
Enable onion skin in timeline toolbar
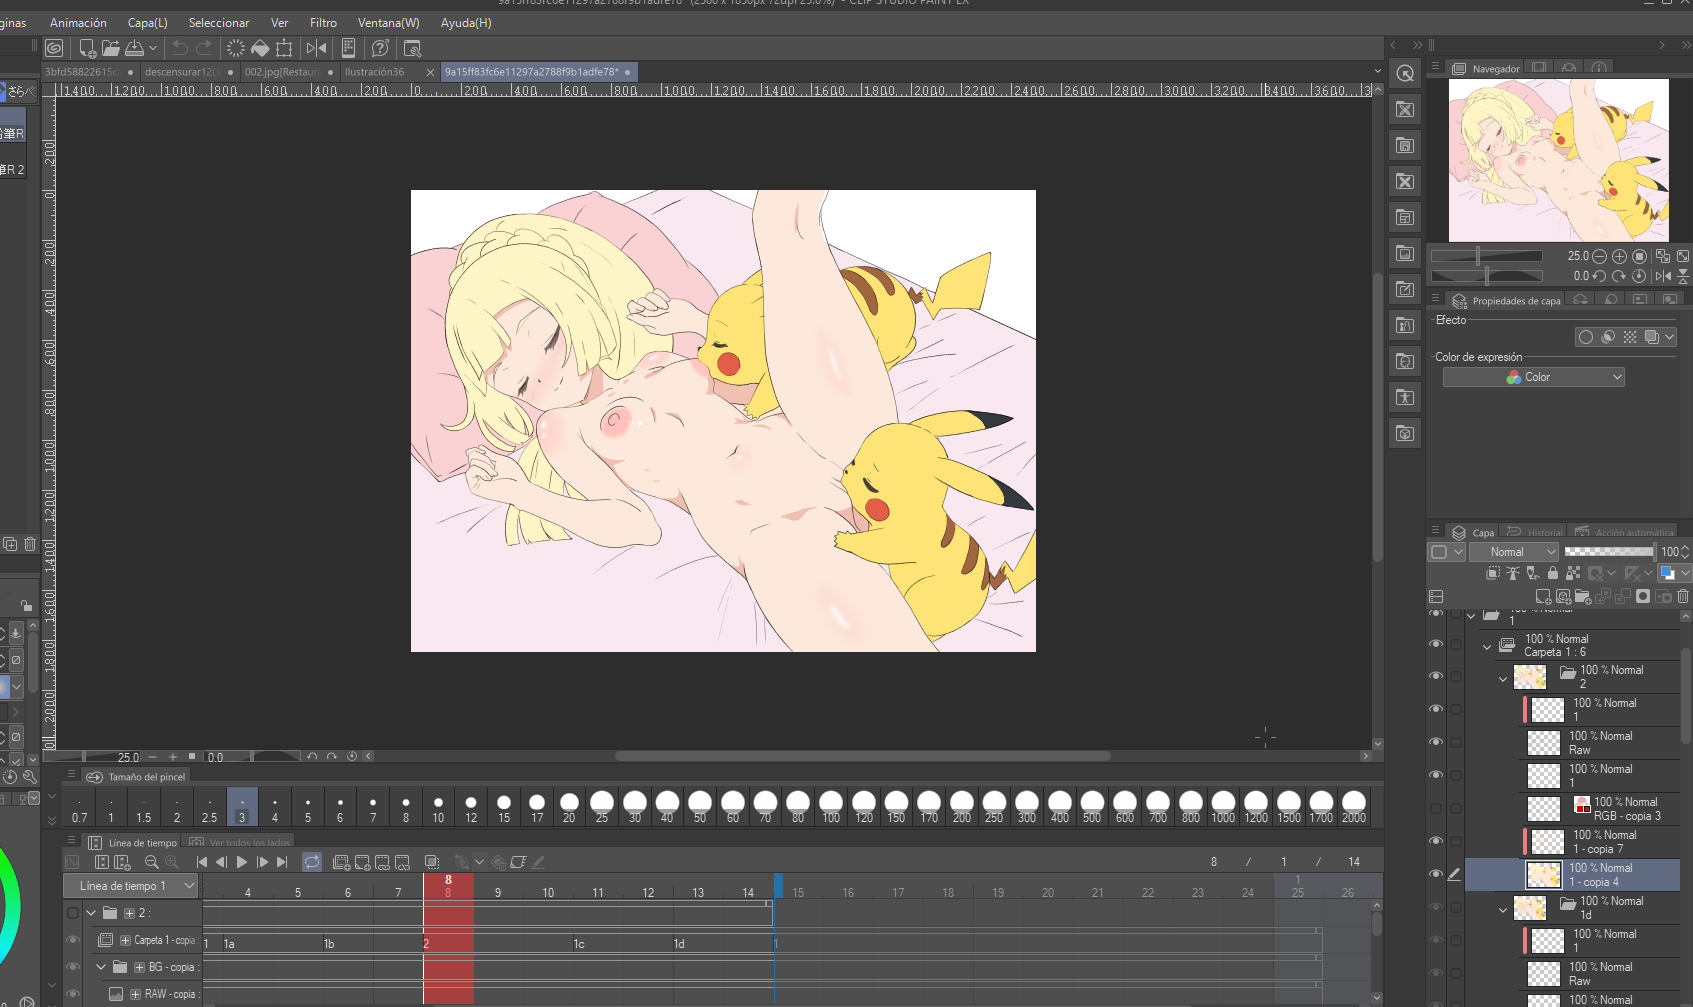click(x=432, y=862)
